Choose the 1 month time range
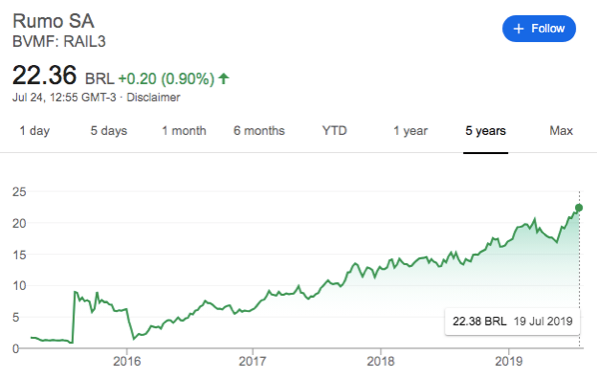 click(184, 131)
